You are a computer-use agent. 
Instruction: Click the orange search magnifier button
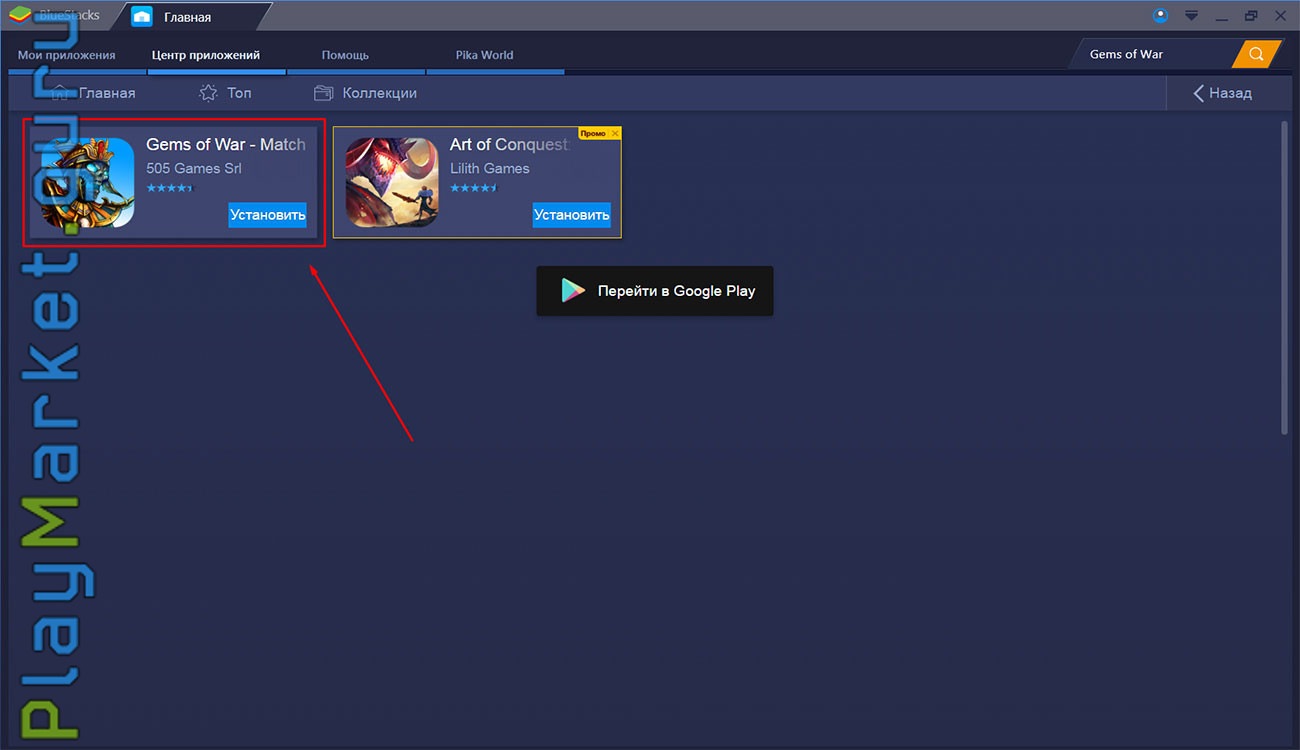pyautogui.click(x=1257, y=54)
